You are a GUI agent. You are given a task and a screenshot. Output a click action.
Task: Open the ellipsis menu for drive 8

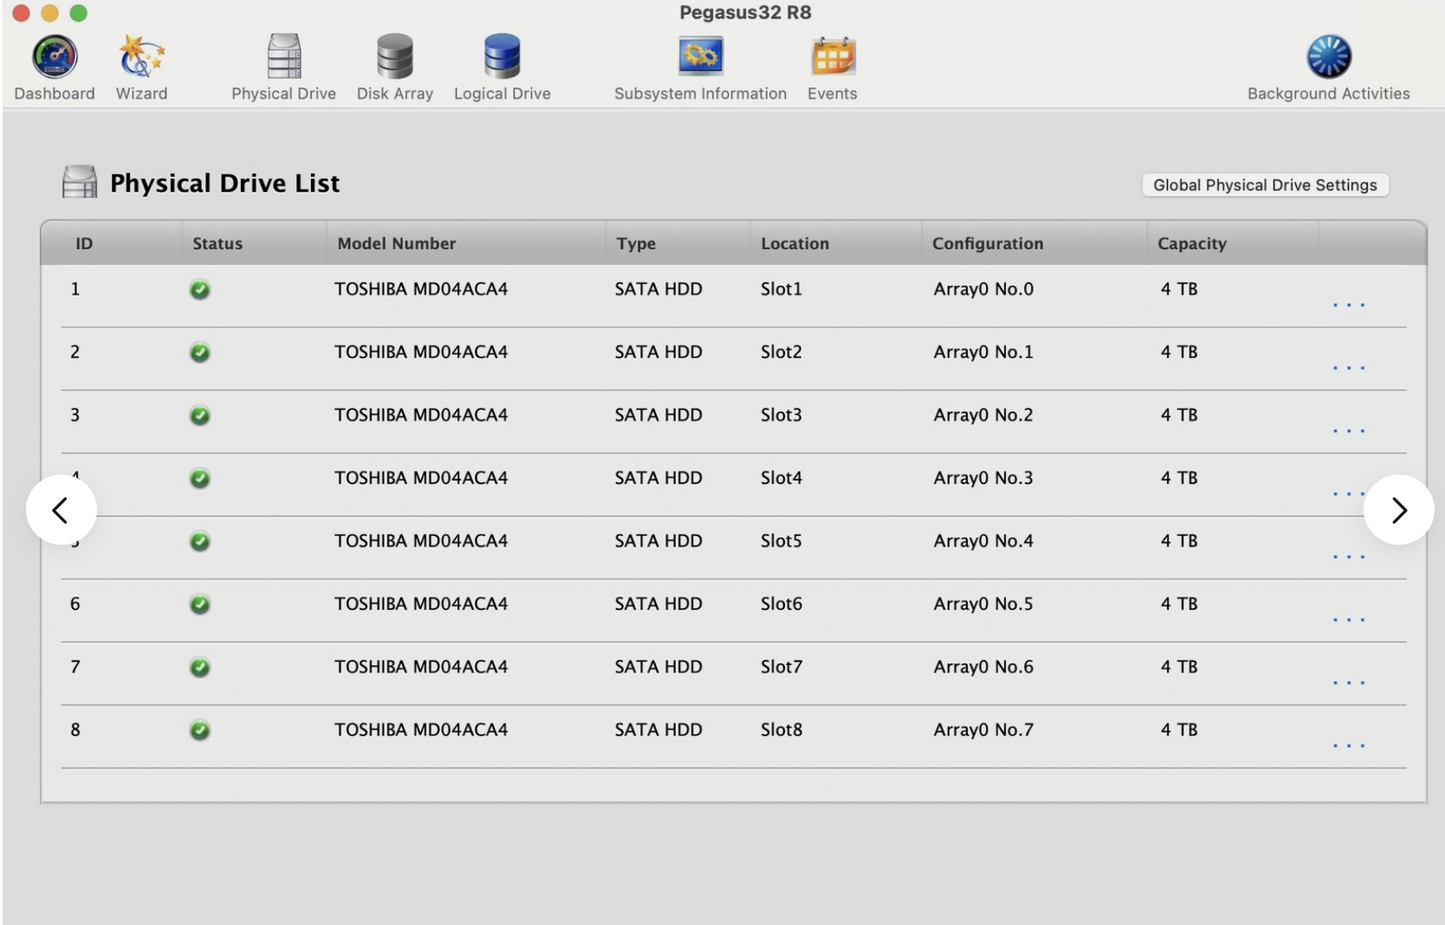coord(1348,745)
